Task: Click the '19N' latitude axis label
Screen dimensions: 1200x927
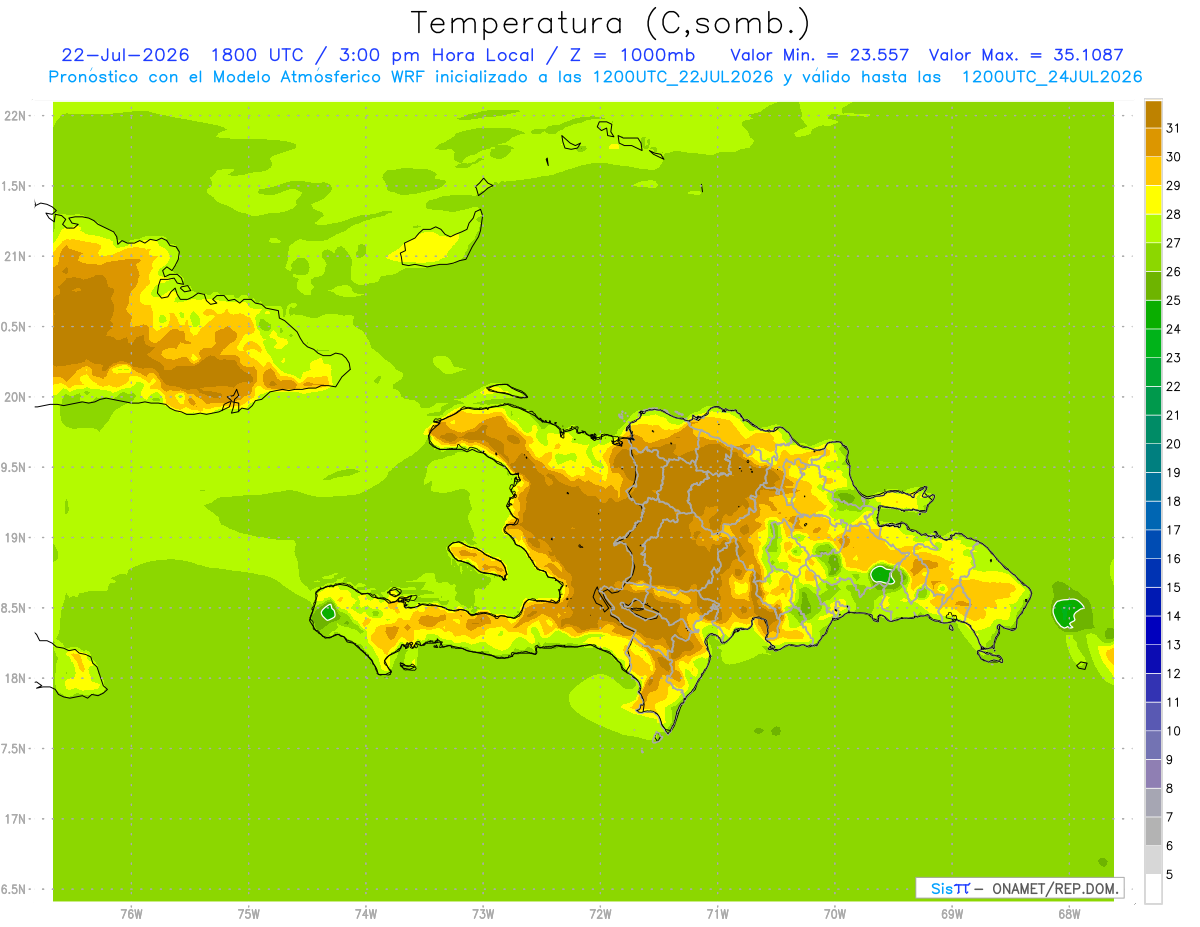Action: (x=15, y=538)
